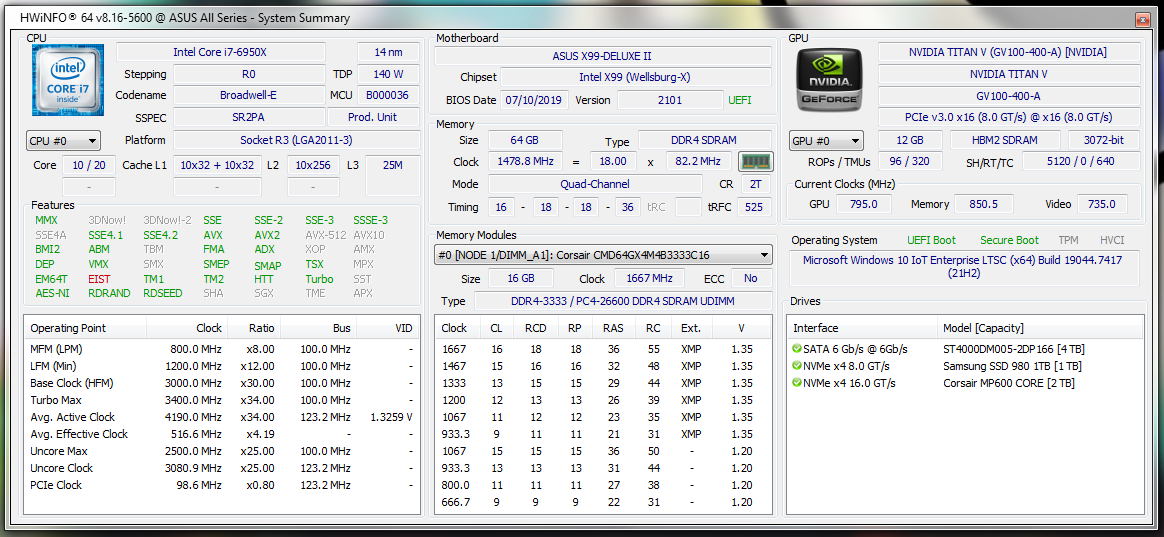
Task: Click the red EIST feature label
Action: point(99,279)
